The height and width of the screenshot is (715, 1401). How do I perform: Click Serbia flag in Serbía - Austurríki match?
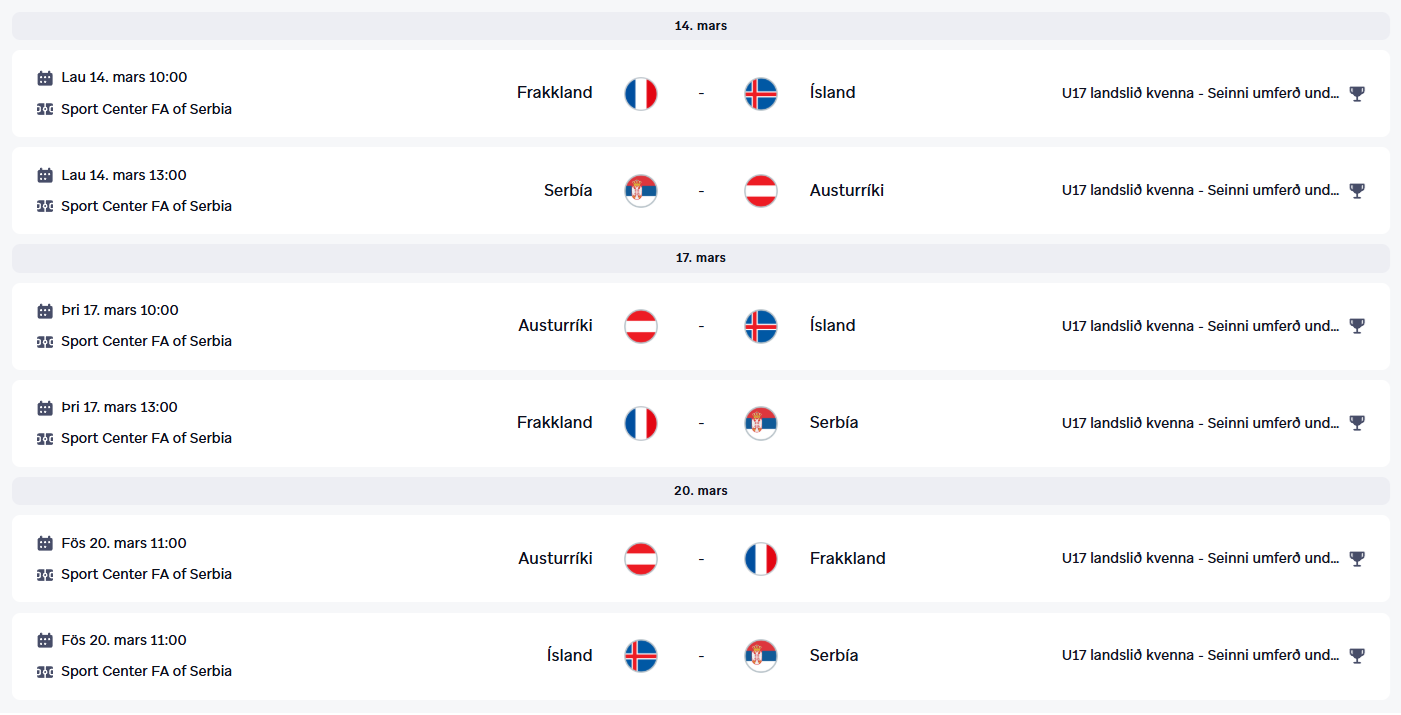[641, 191]
